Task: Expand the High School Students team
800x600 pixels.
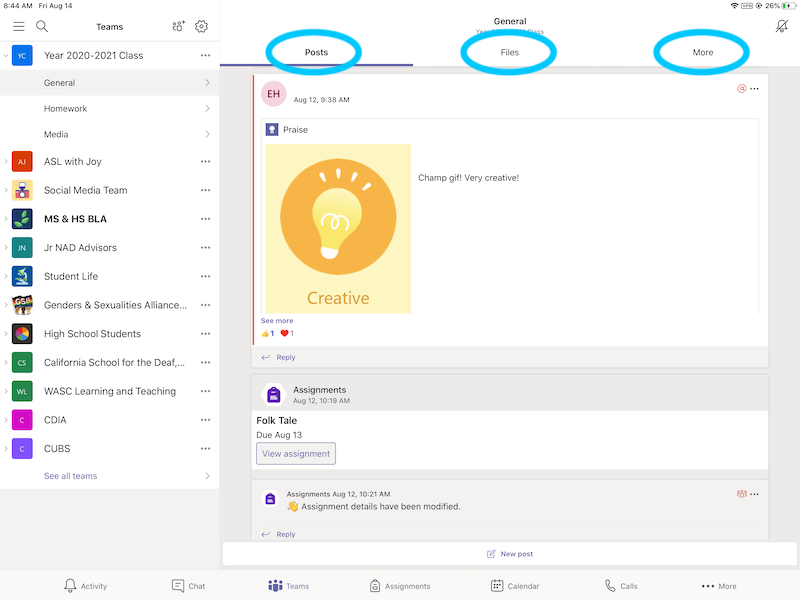Action: click(6, 334)
